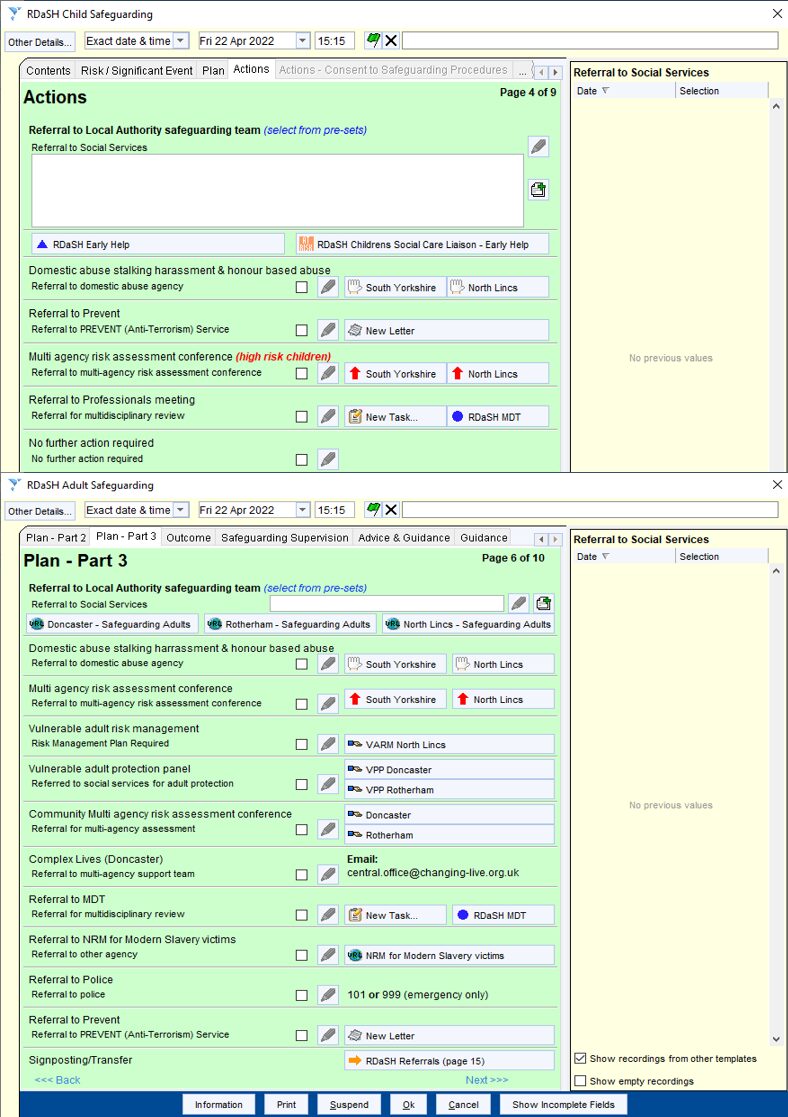Open date picker dropdown in Adult Safeguarding window

pyautogui.click(x=303, y=509)
